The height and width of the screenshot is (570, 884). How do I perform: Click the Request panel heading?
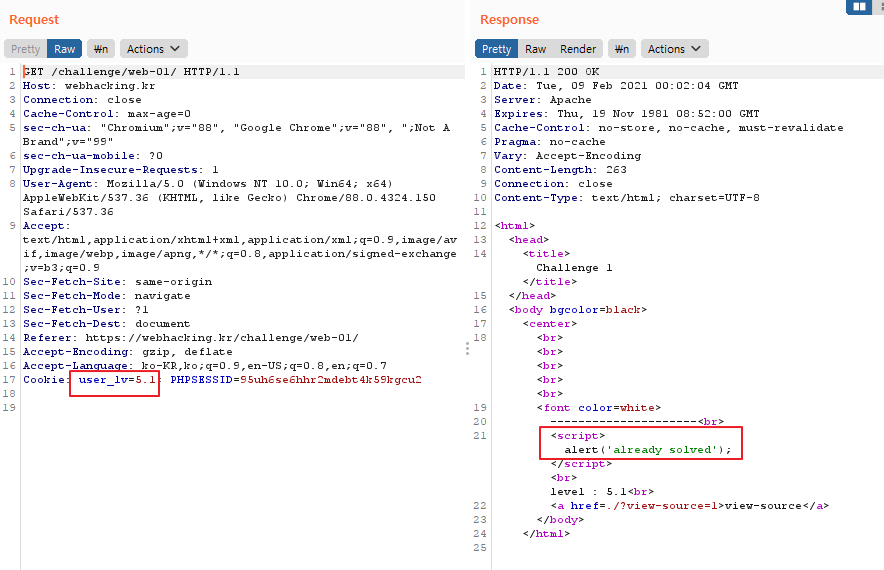(34, 20)
